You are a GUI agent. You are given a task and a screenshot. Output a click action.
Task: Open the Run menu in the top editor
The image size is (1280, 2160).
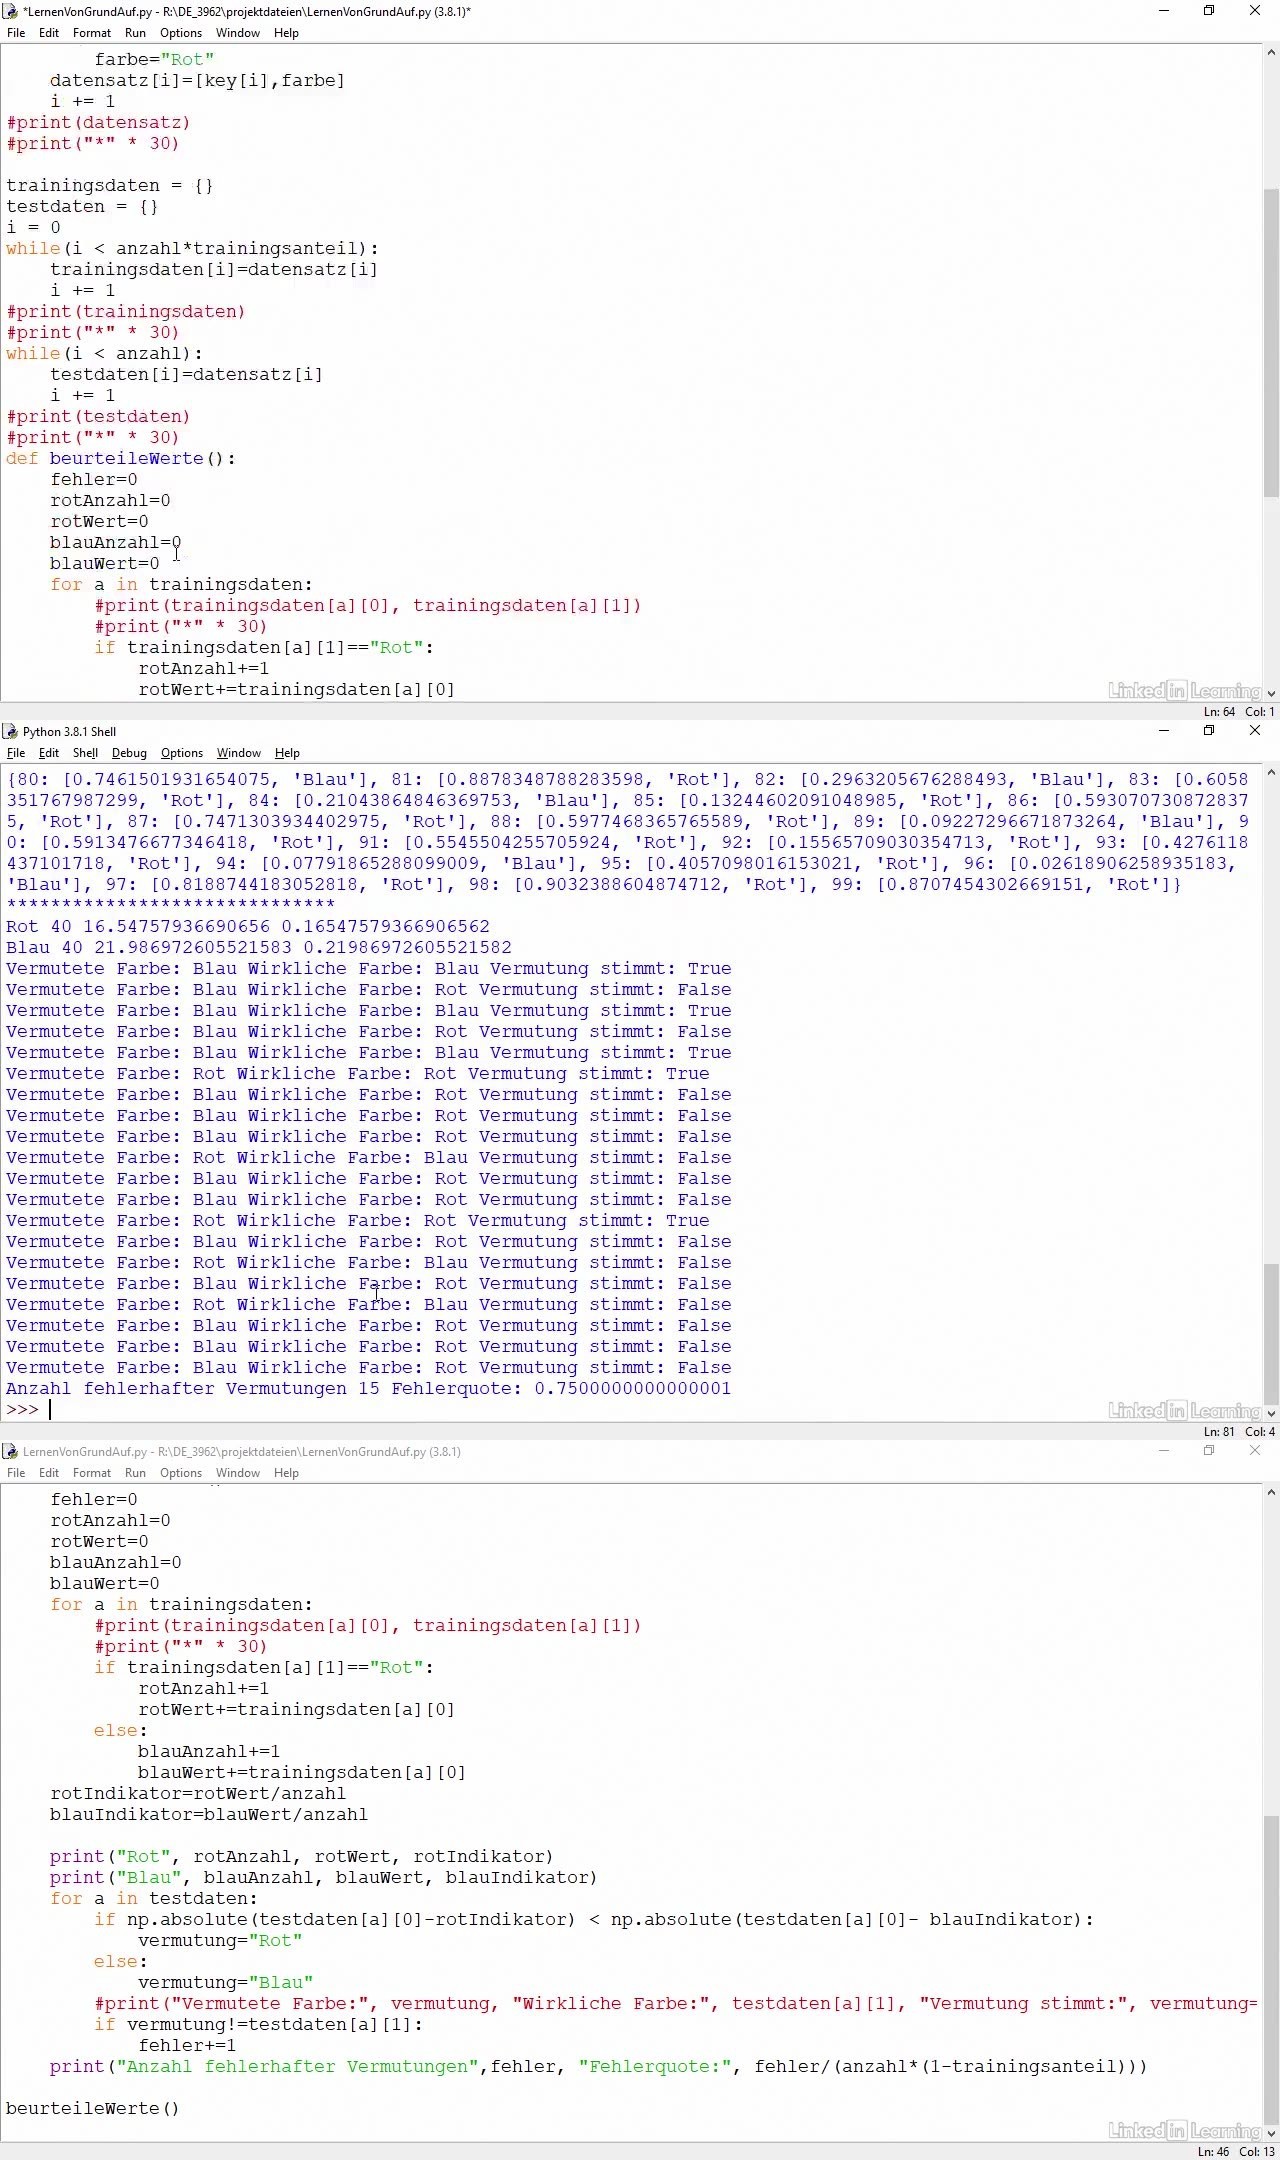(x=135, y=33)
